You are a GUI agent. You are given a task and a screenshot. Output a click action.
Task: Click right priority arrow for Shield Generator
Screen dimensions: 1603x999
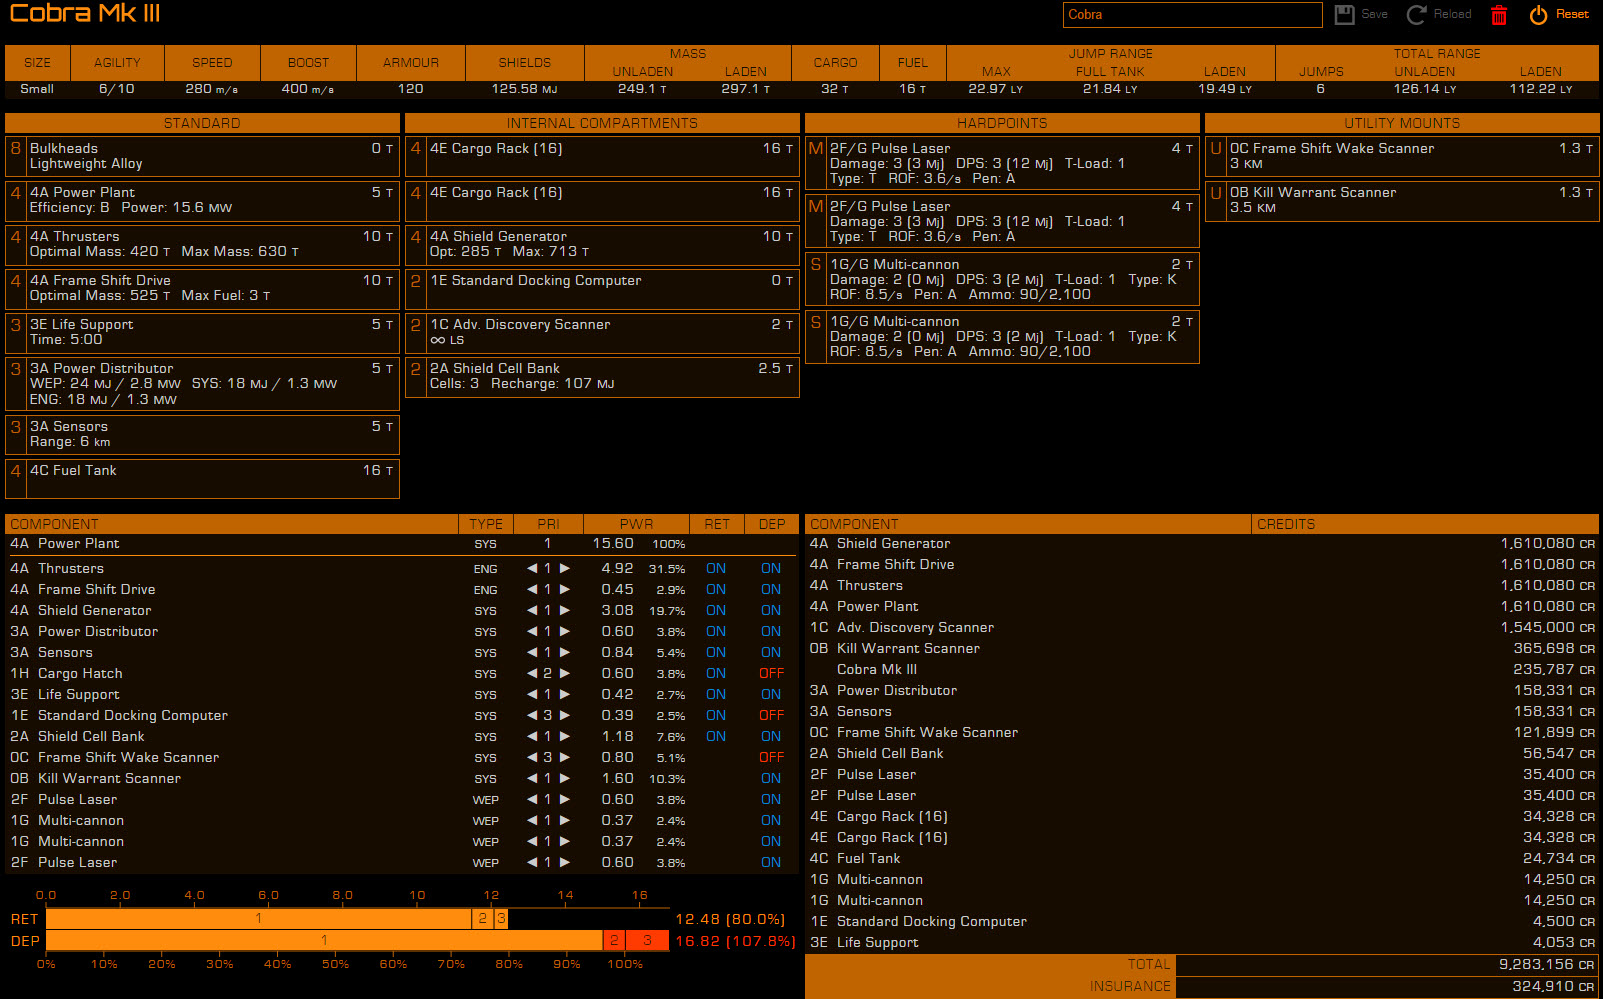(x=565, y=610)
